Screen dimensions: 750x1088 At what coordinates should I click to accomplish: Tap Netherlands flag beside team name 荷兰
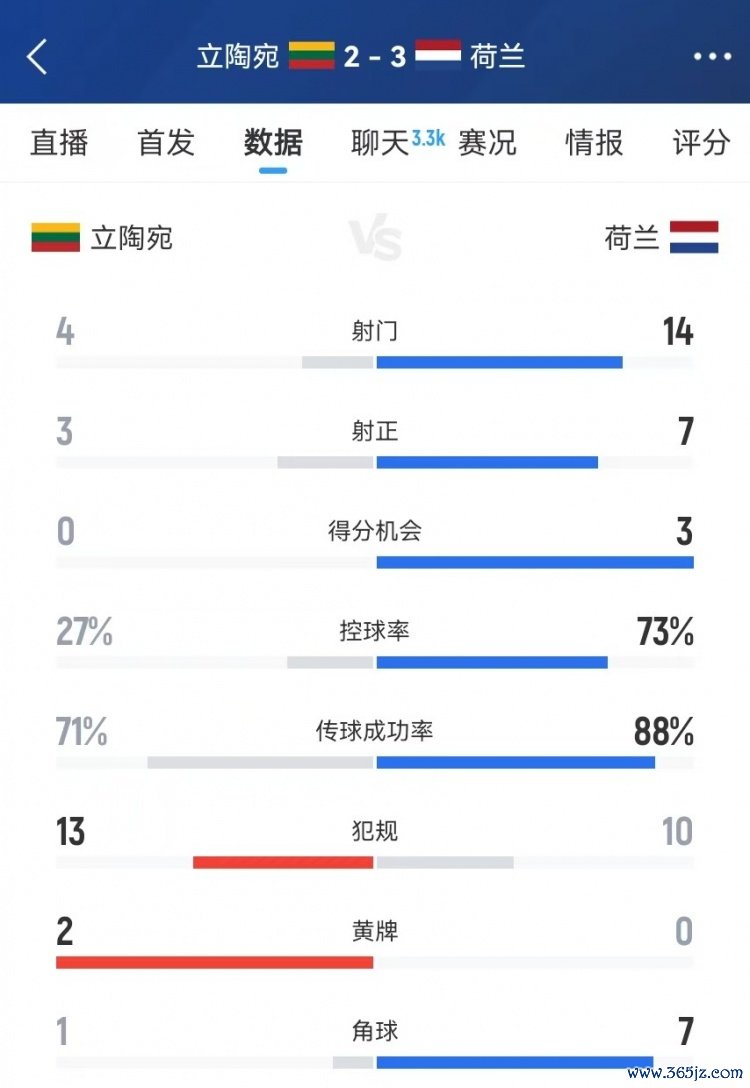694,238
